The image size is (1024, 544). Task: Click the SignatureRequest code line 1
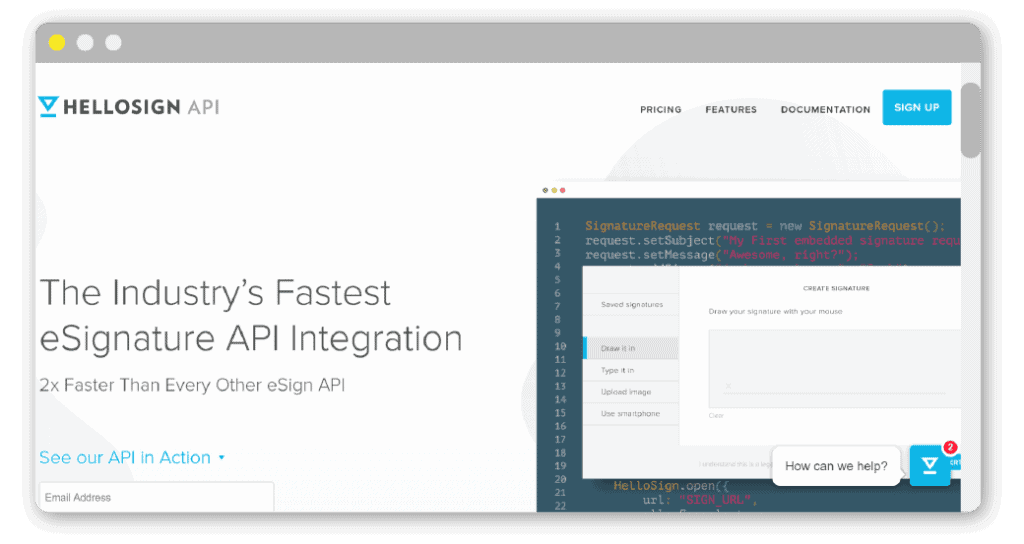(765, 226)
